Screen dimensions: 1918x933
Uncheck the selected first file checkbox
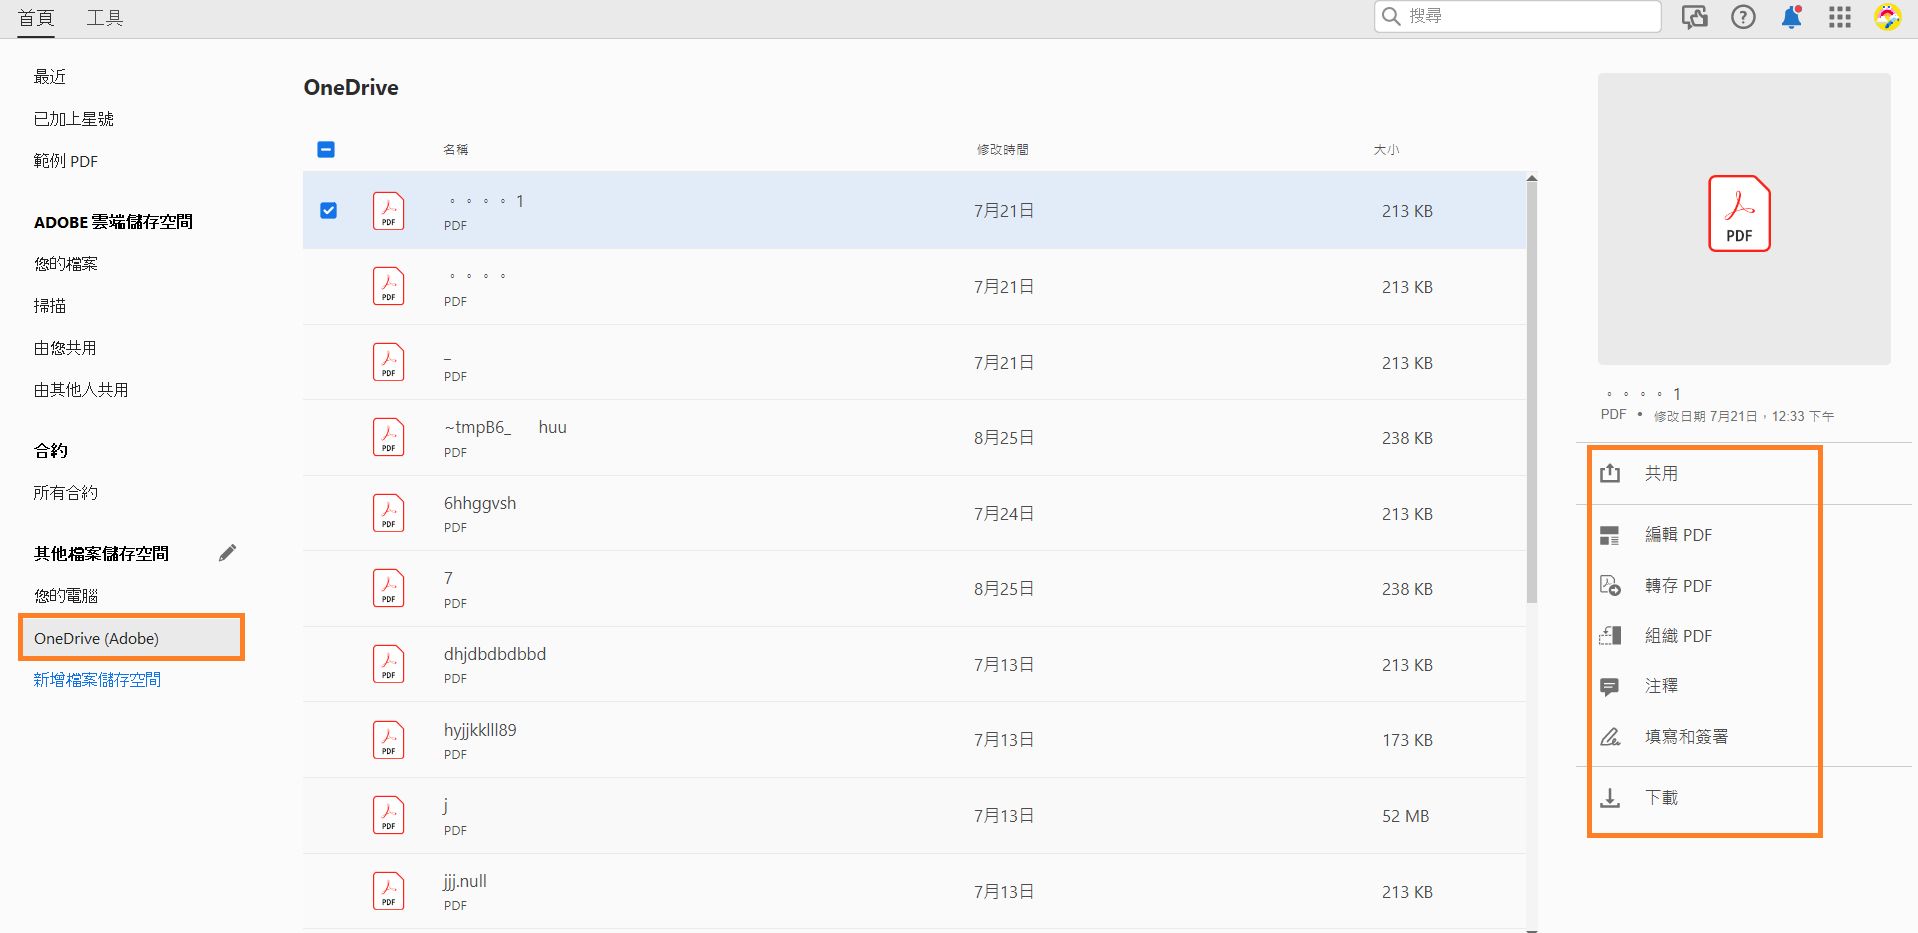[328, 210]
